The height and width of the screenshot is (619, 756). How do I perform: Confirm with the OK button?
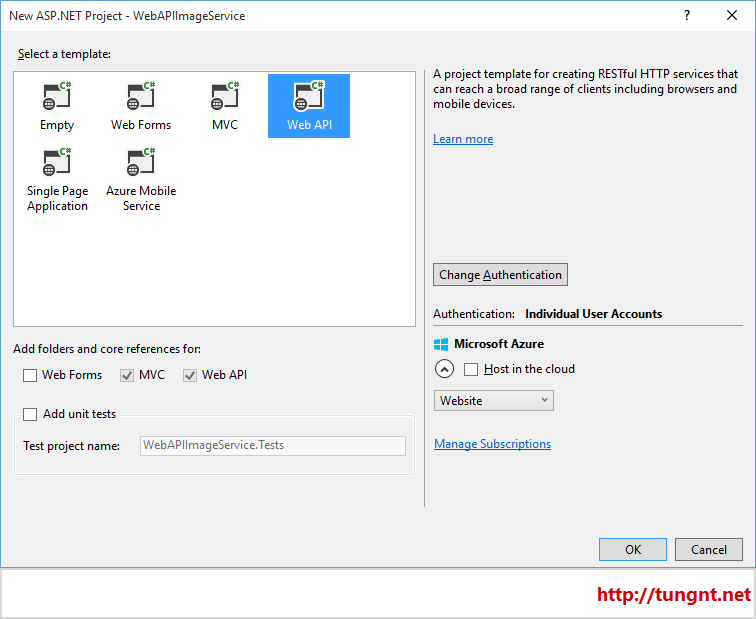633,550
